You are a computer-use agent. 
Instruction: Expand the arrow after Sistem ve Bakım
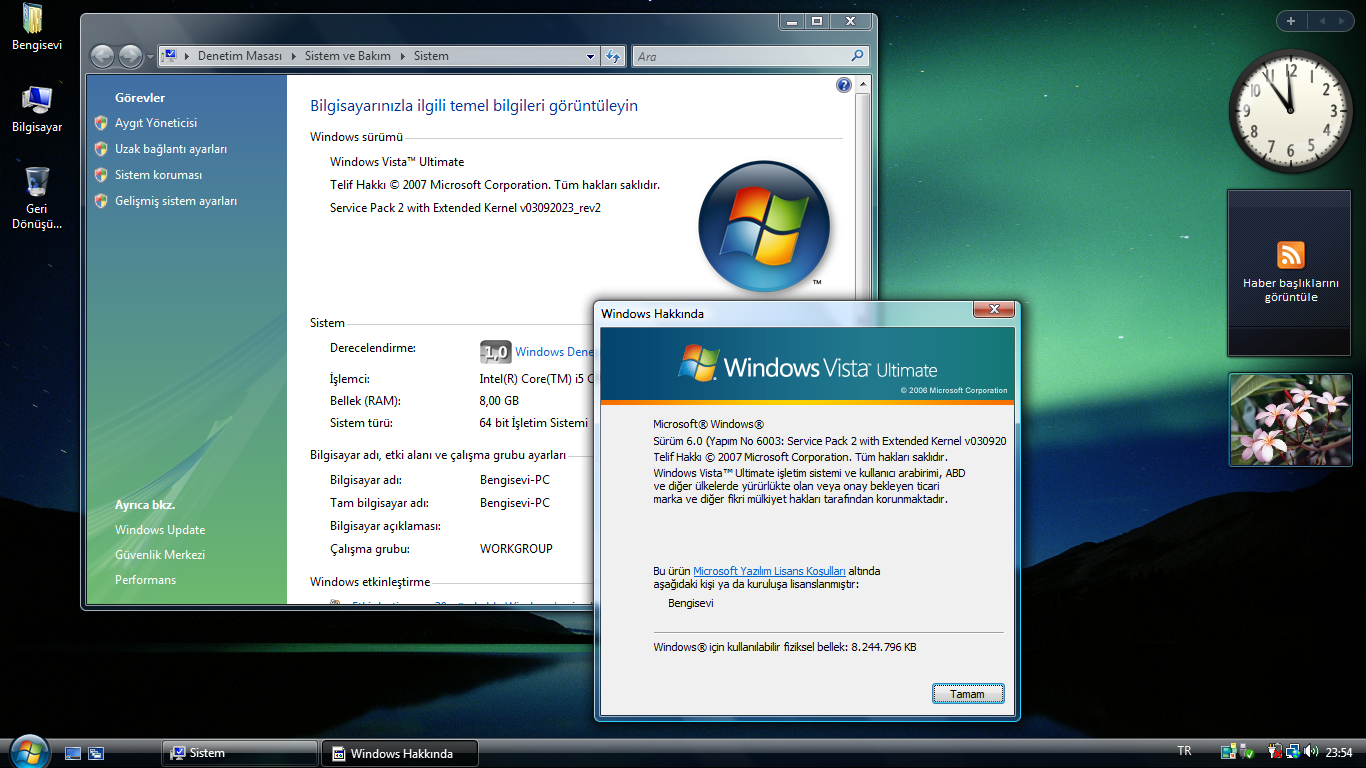(x=403, y=56)
